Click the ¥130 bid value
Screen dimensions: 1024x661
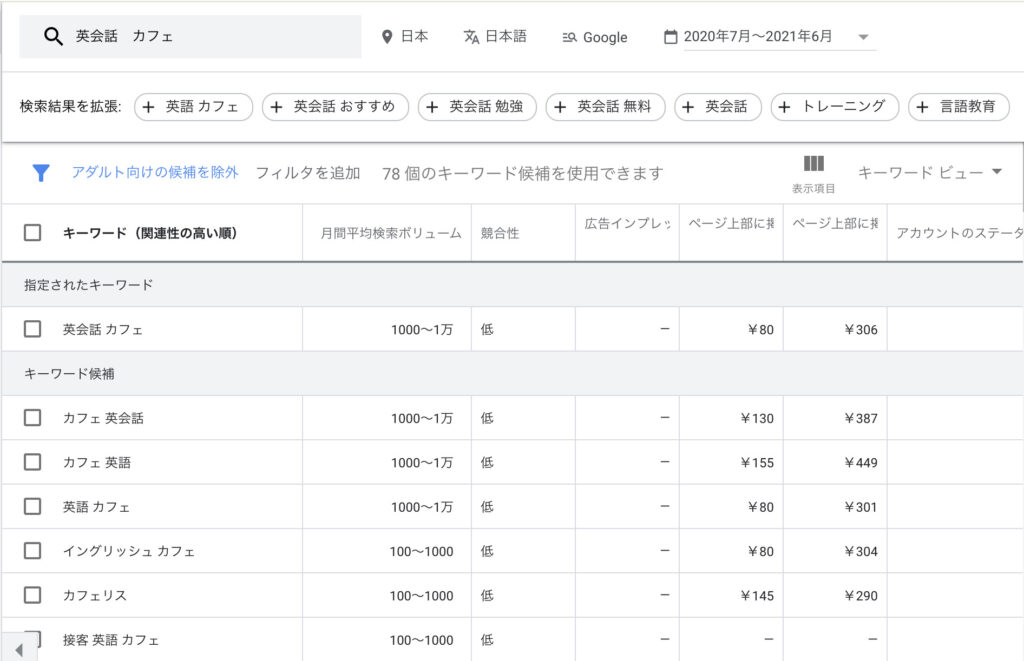(x=757, y=418)
